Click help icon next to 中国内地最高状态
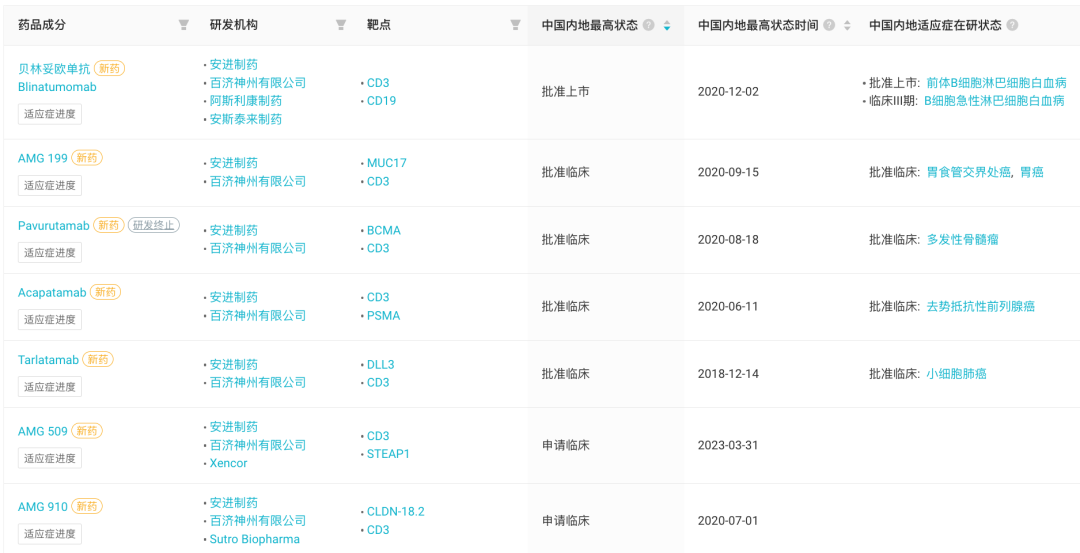The image size is (1080, 553). [648, 25]
